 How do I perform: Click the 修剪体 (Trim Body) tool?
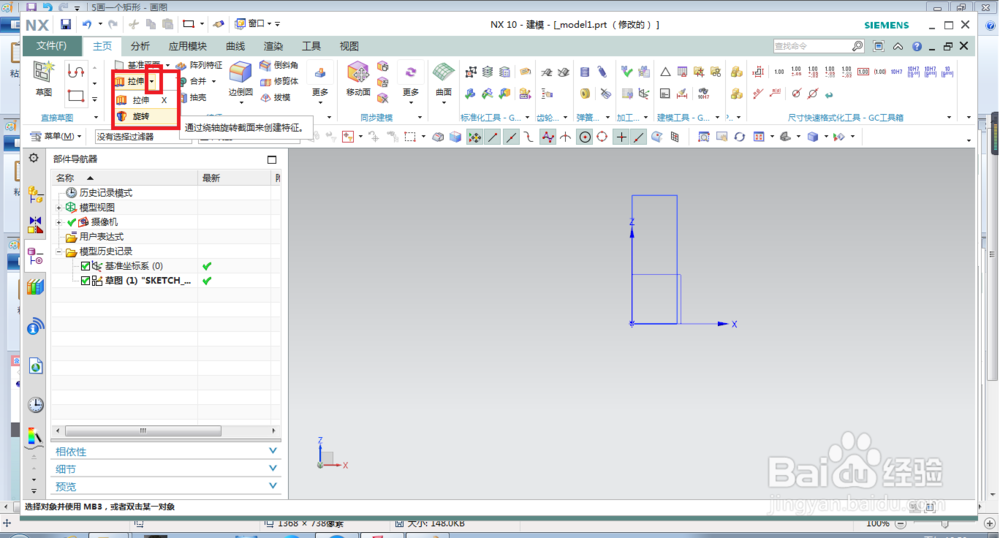[x=279, y=81]
